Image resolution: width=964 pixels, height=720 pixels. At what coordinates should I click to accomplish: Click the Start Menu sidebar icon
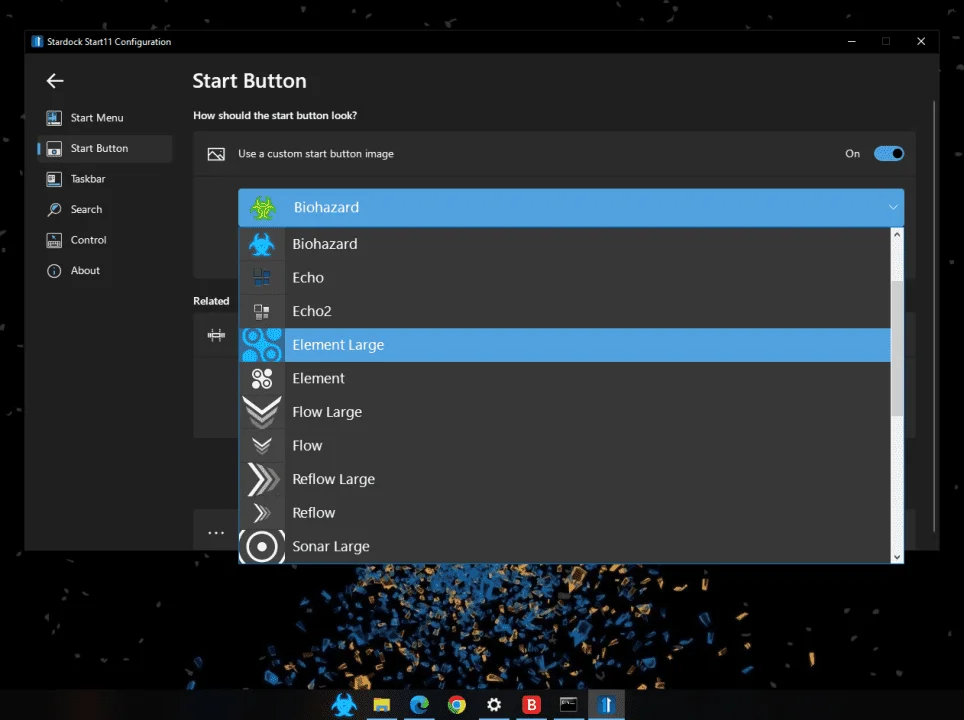pyautogui.click(x=54, y=117)
